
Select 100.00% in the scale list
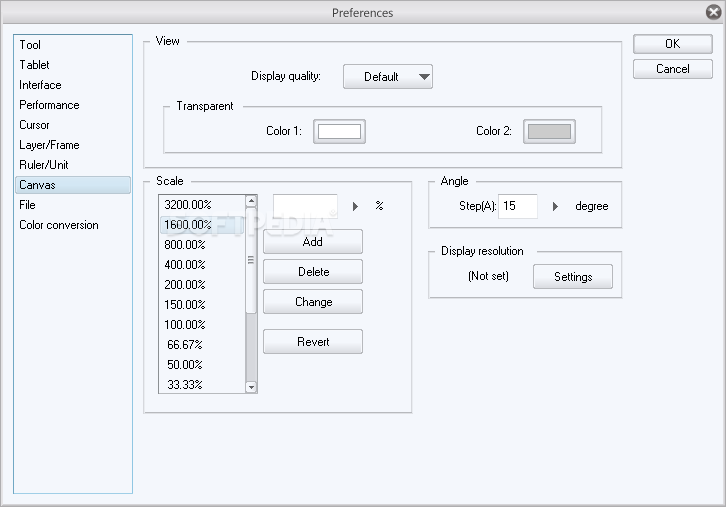pyautogui.click(x=186, y=325)
